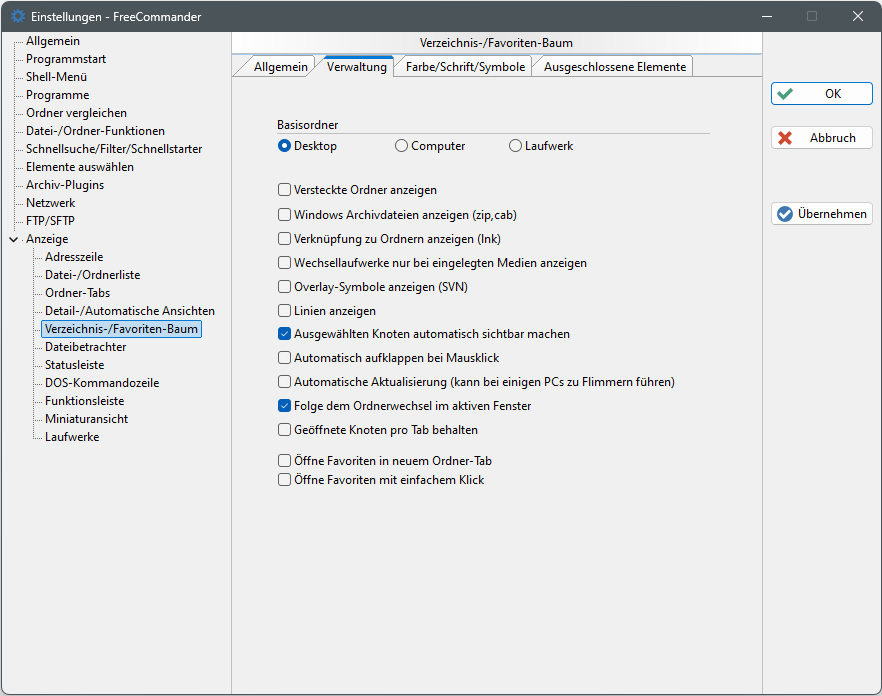The image size is (882, 696).
Task: Open Programmstart settings category
Action: click(x=66, y=59)
